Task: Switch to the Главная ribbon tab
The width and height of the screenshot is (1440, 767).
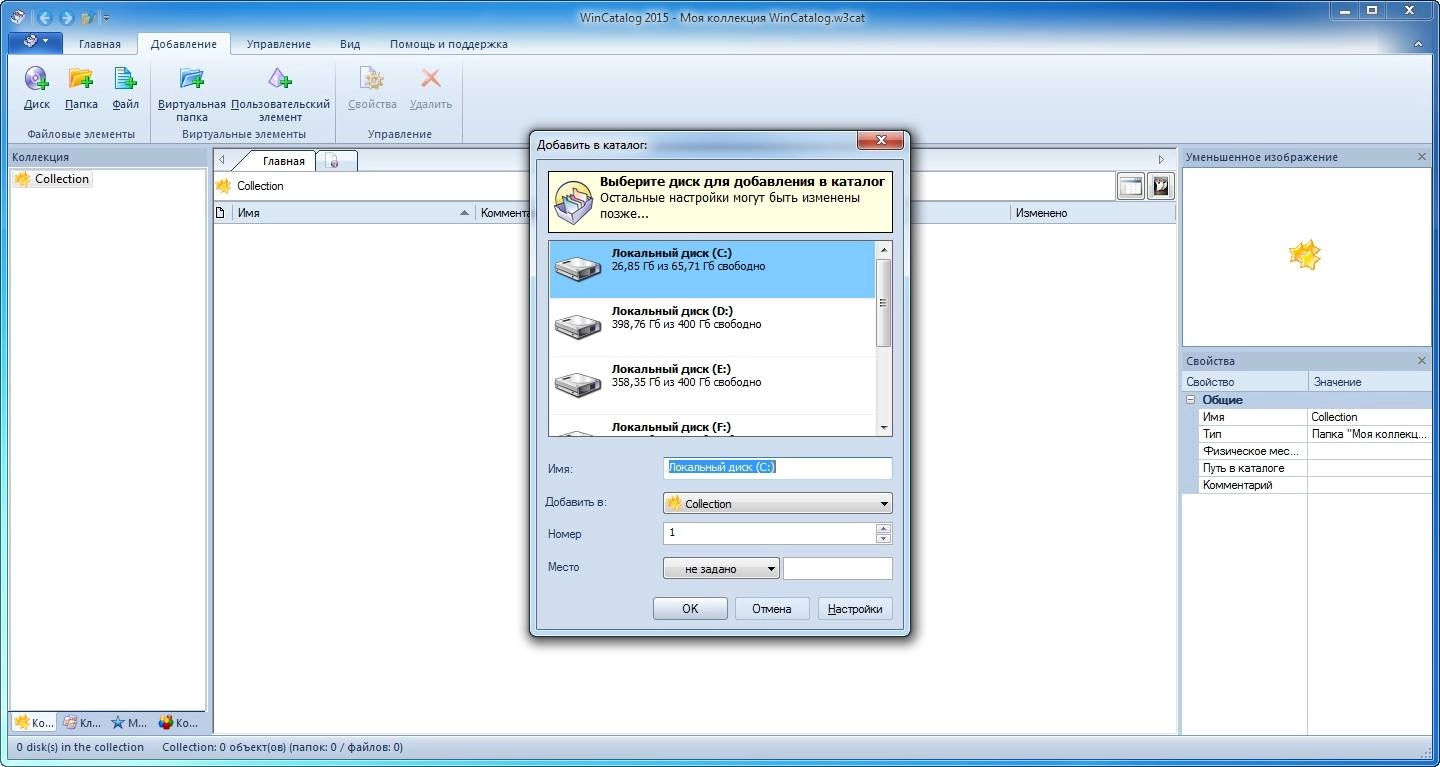Action: pyautogui.click(x=100, y=44)
